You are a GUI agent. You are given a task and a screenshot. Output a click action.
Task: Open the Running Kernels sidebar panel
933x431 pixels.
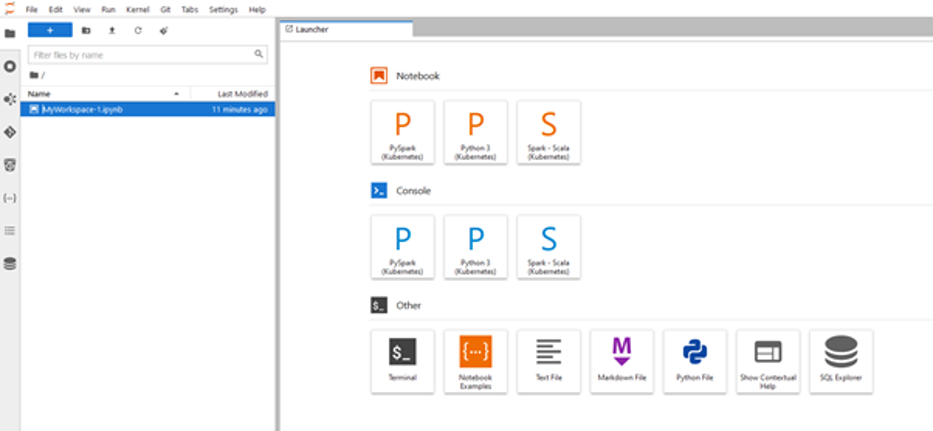pyautogui.click(x=10, y=66)
